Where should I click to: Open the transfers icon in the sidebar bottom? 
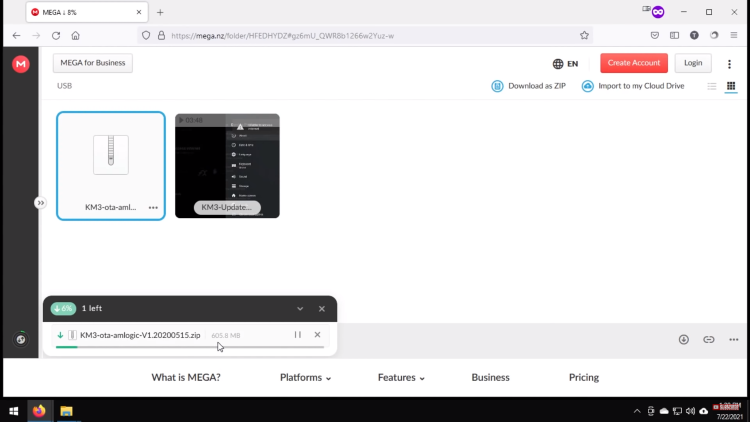[x=21, y=339]
